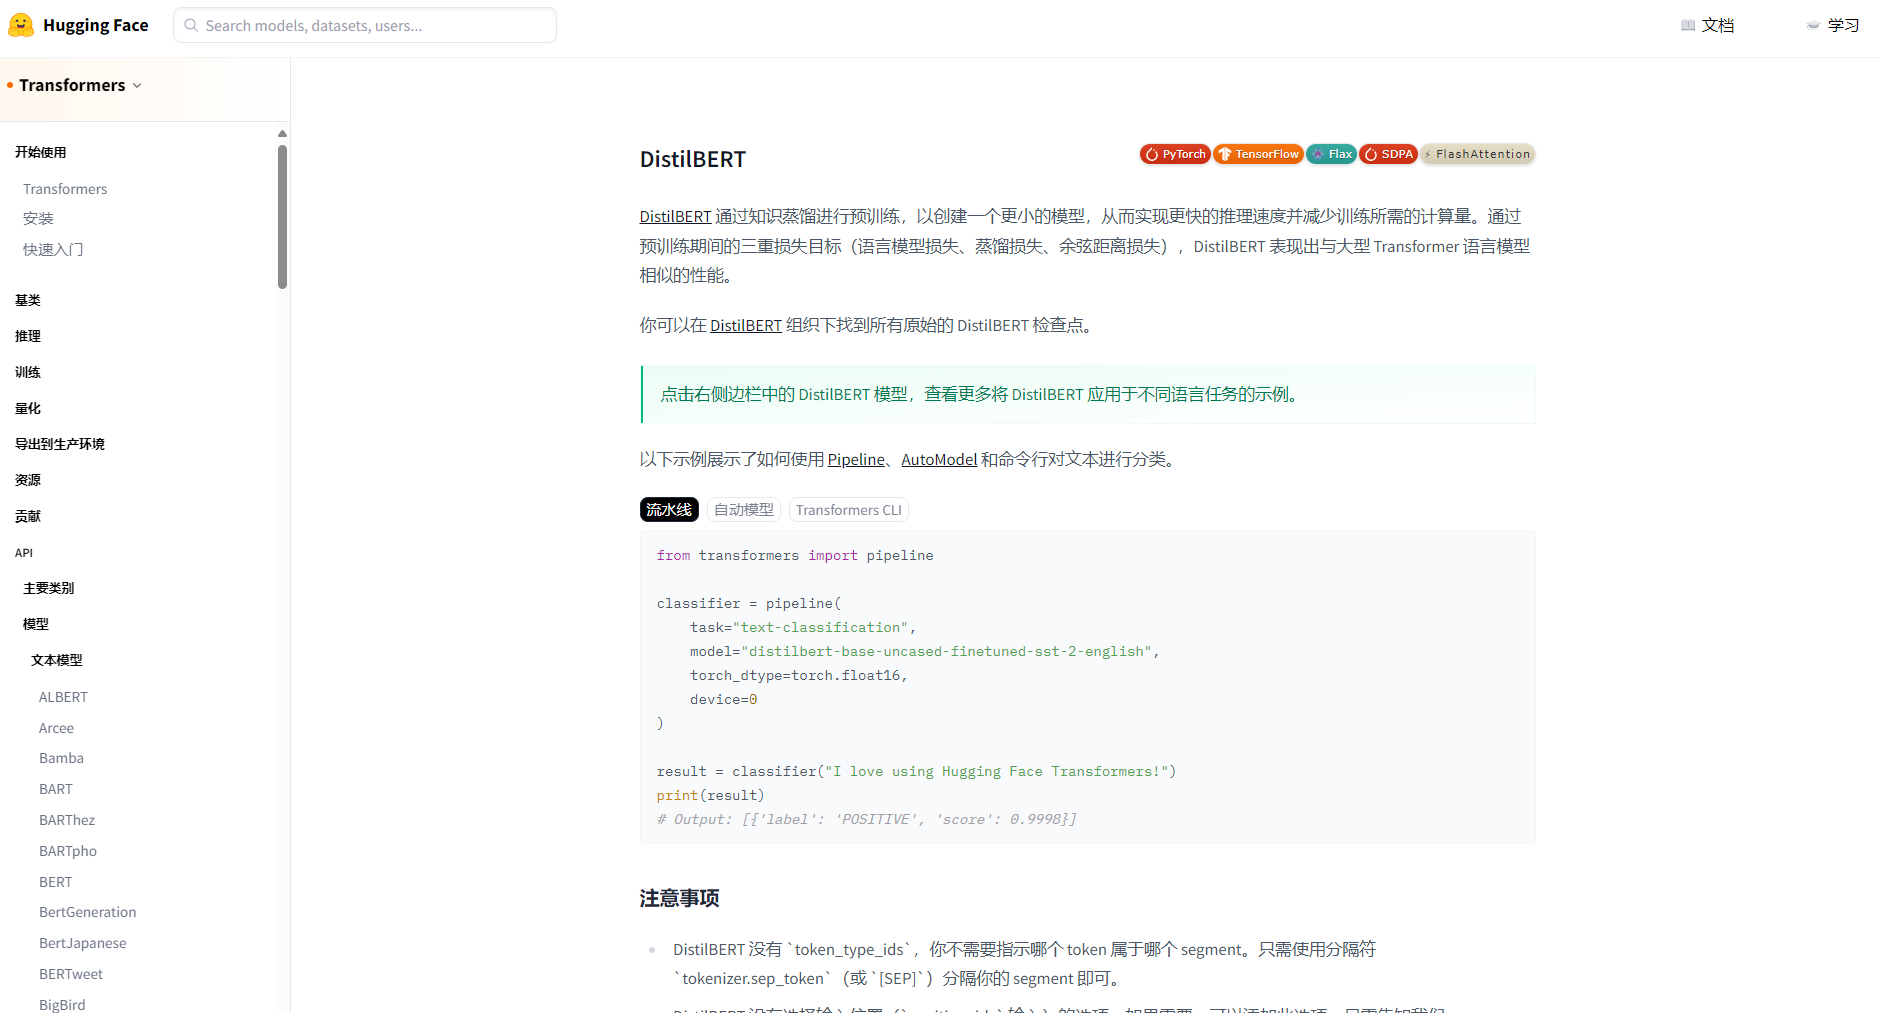Expand the 推理 sidebar section
Image resolution: width=1881 pixels, height=1013 pixels.
tap(28, 336)
